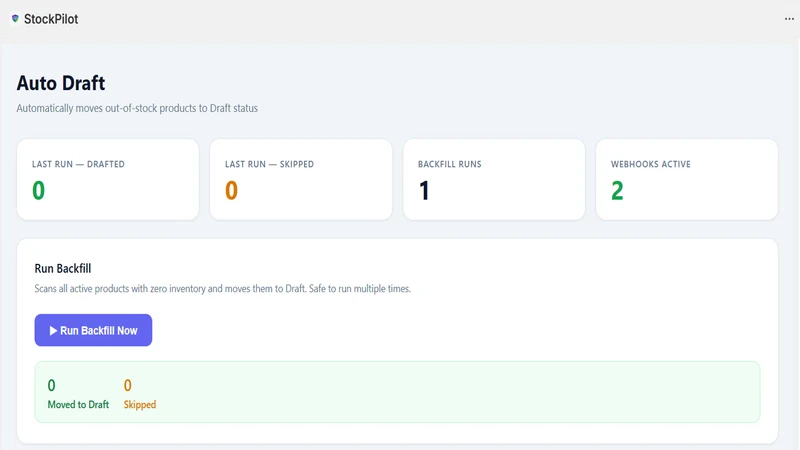
Task: Select the Webhooks Active card
Action: (x=687, y=180)
